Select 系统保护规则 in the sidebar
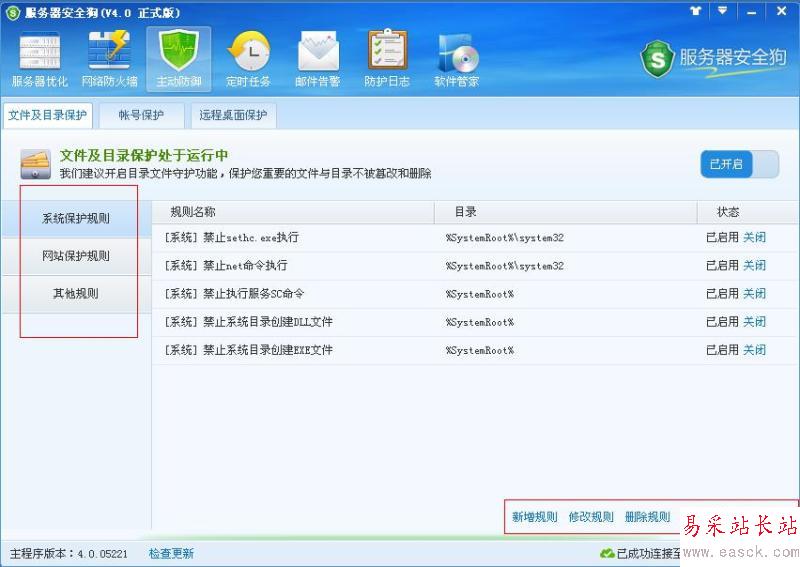800x567 pixels. [x=76, y=219]
